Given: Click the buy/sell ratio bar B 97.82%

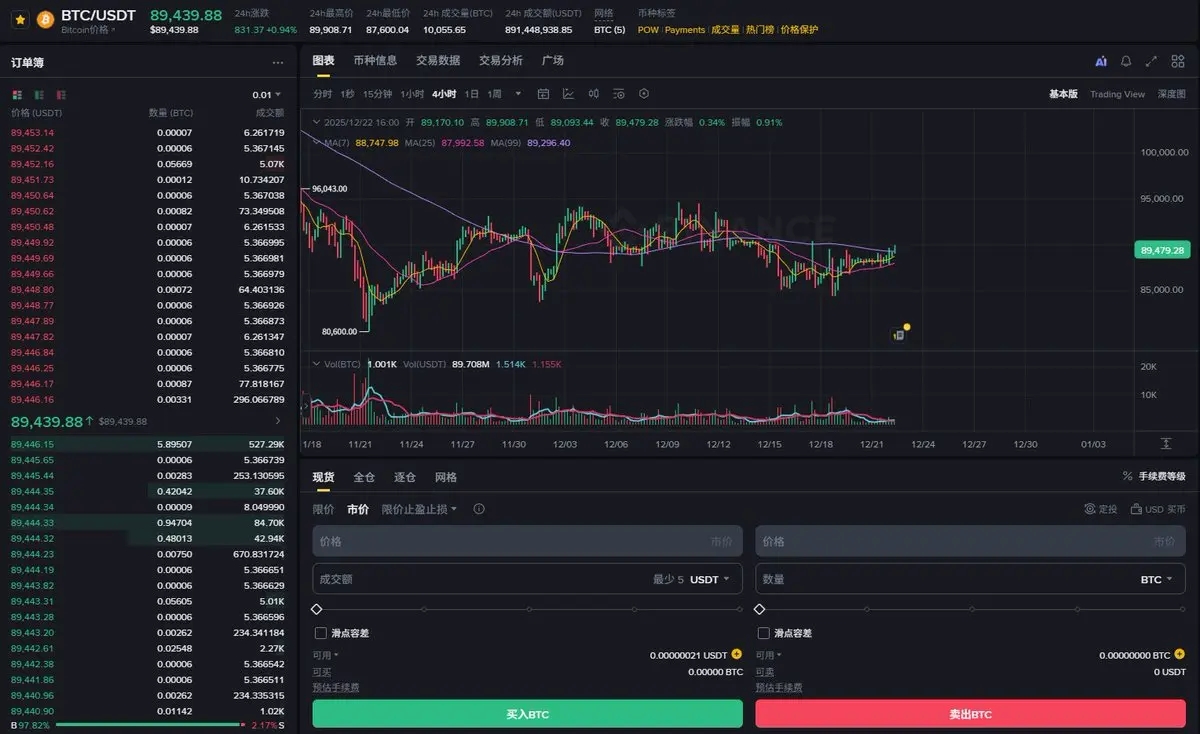Looking at the screenshot, I should (148, 725).
